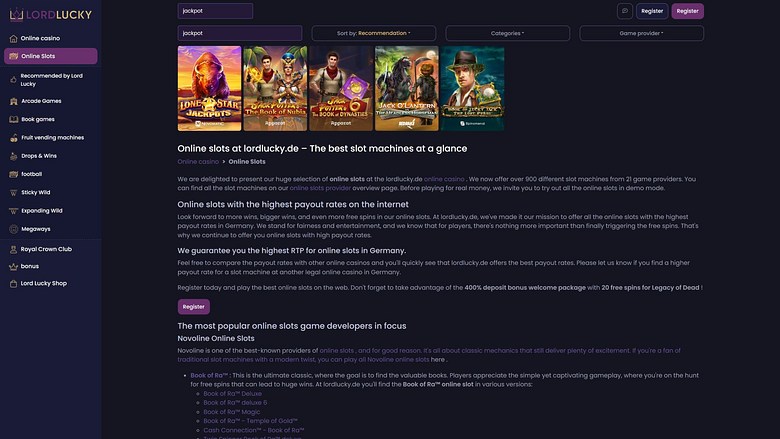This screenshot has height=439, width=780.
Task: Click the Lord Lucky crown logo
Action: pyautogui.click(x=16, y=14)
